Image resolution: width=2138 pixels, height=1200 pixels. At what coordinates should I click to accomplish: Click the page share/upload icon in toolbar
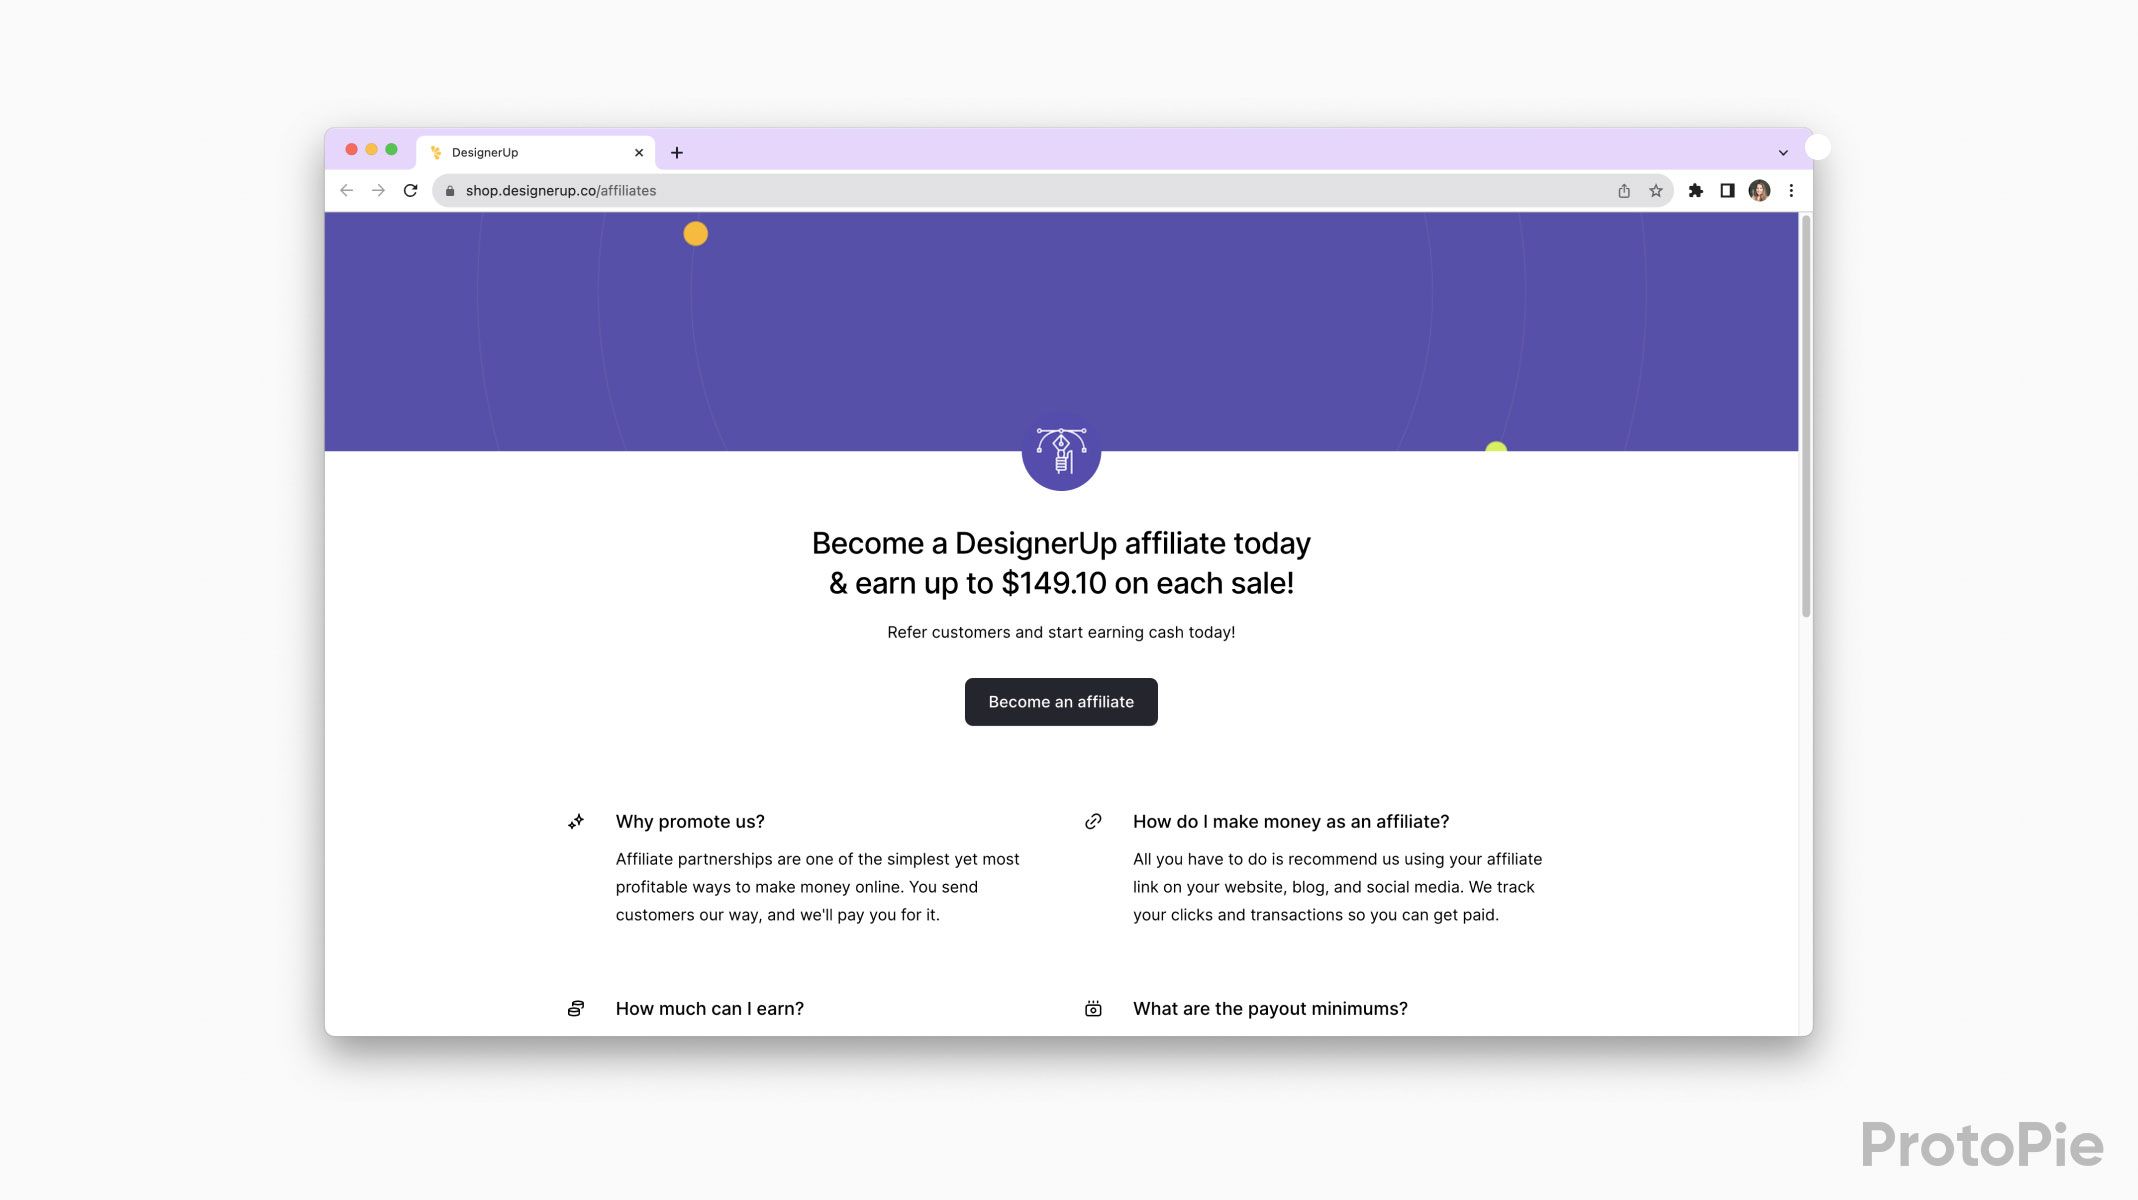1626,189
